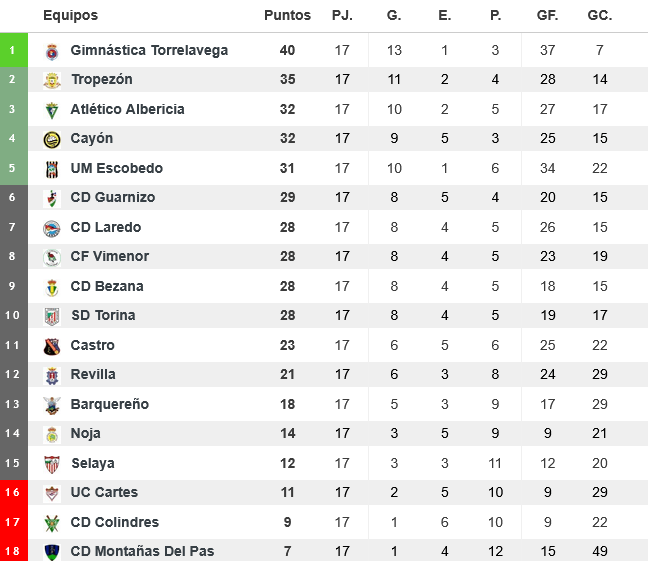The width and height of the screenshot is (648, 561).
Task: Click the Castro club shield icon
Action: [x=52, y=346]
